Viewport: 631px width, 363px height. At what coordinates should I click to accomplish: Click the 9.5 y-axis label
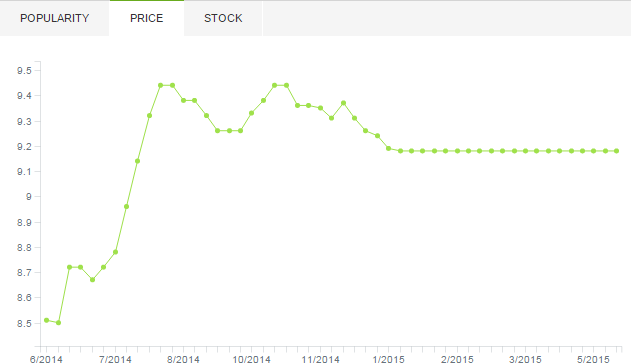[x=24, y=71]
